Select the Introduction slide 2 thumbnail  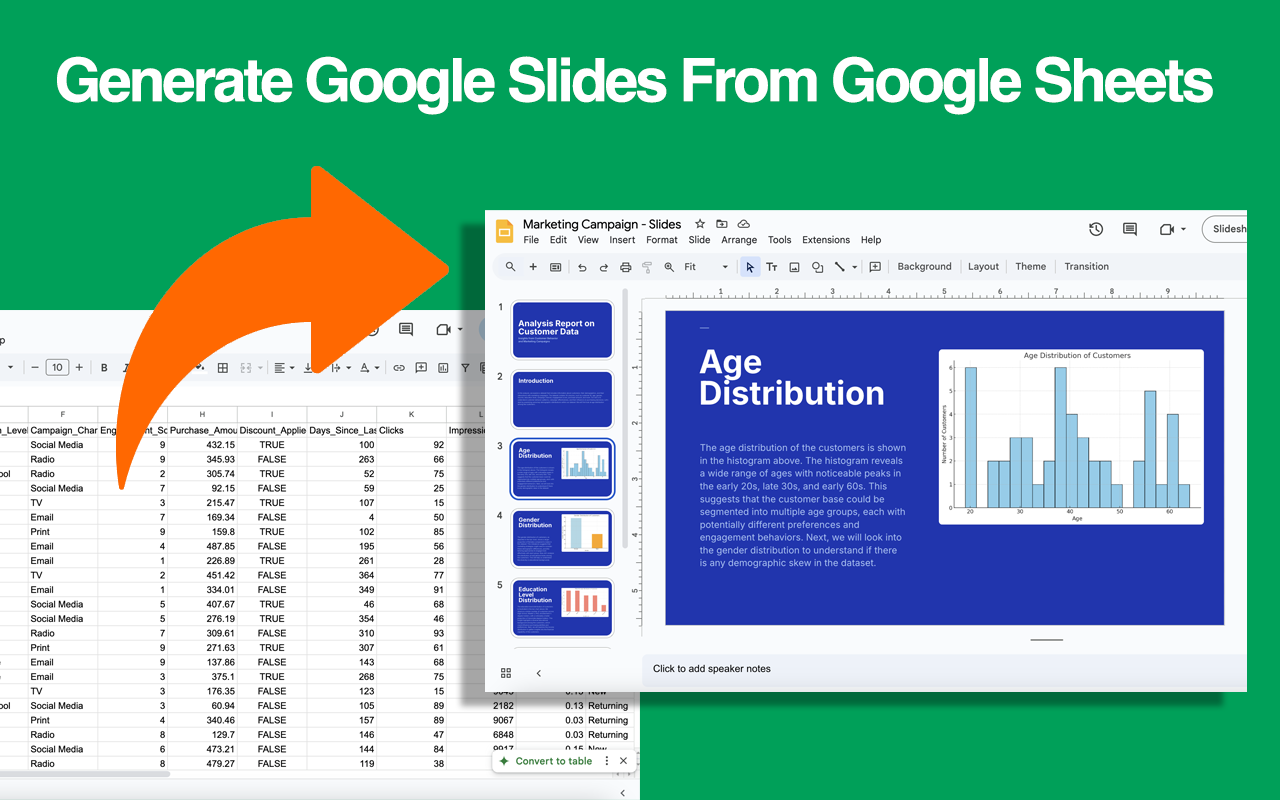click(562, 400)
